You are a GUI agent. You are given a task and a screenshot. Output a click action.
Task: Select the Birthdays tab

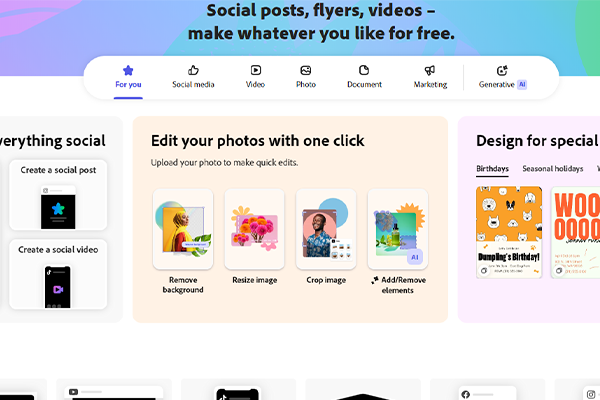click(x=492, y=169)
